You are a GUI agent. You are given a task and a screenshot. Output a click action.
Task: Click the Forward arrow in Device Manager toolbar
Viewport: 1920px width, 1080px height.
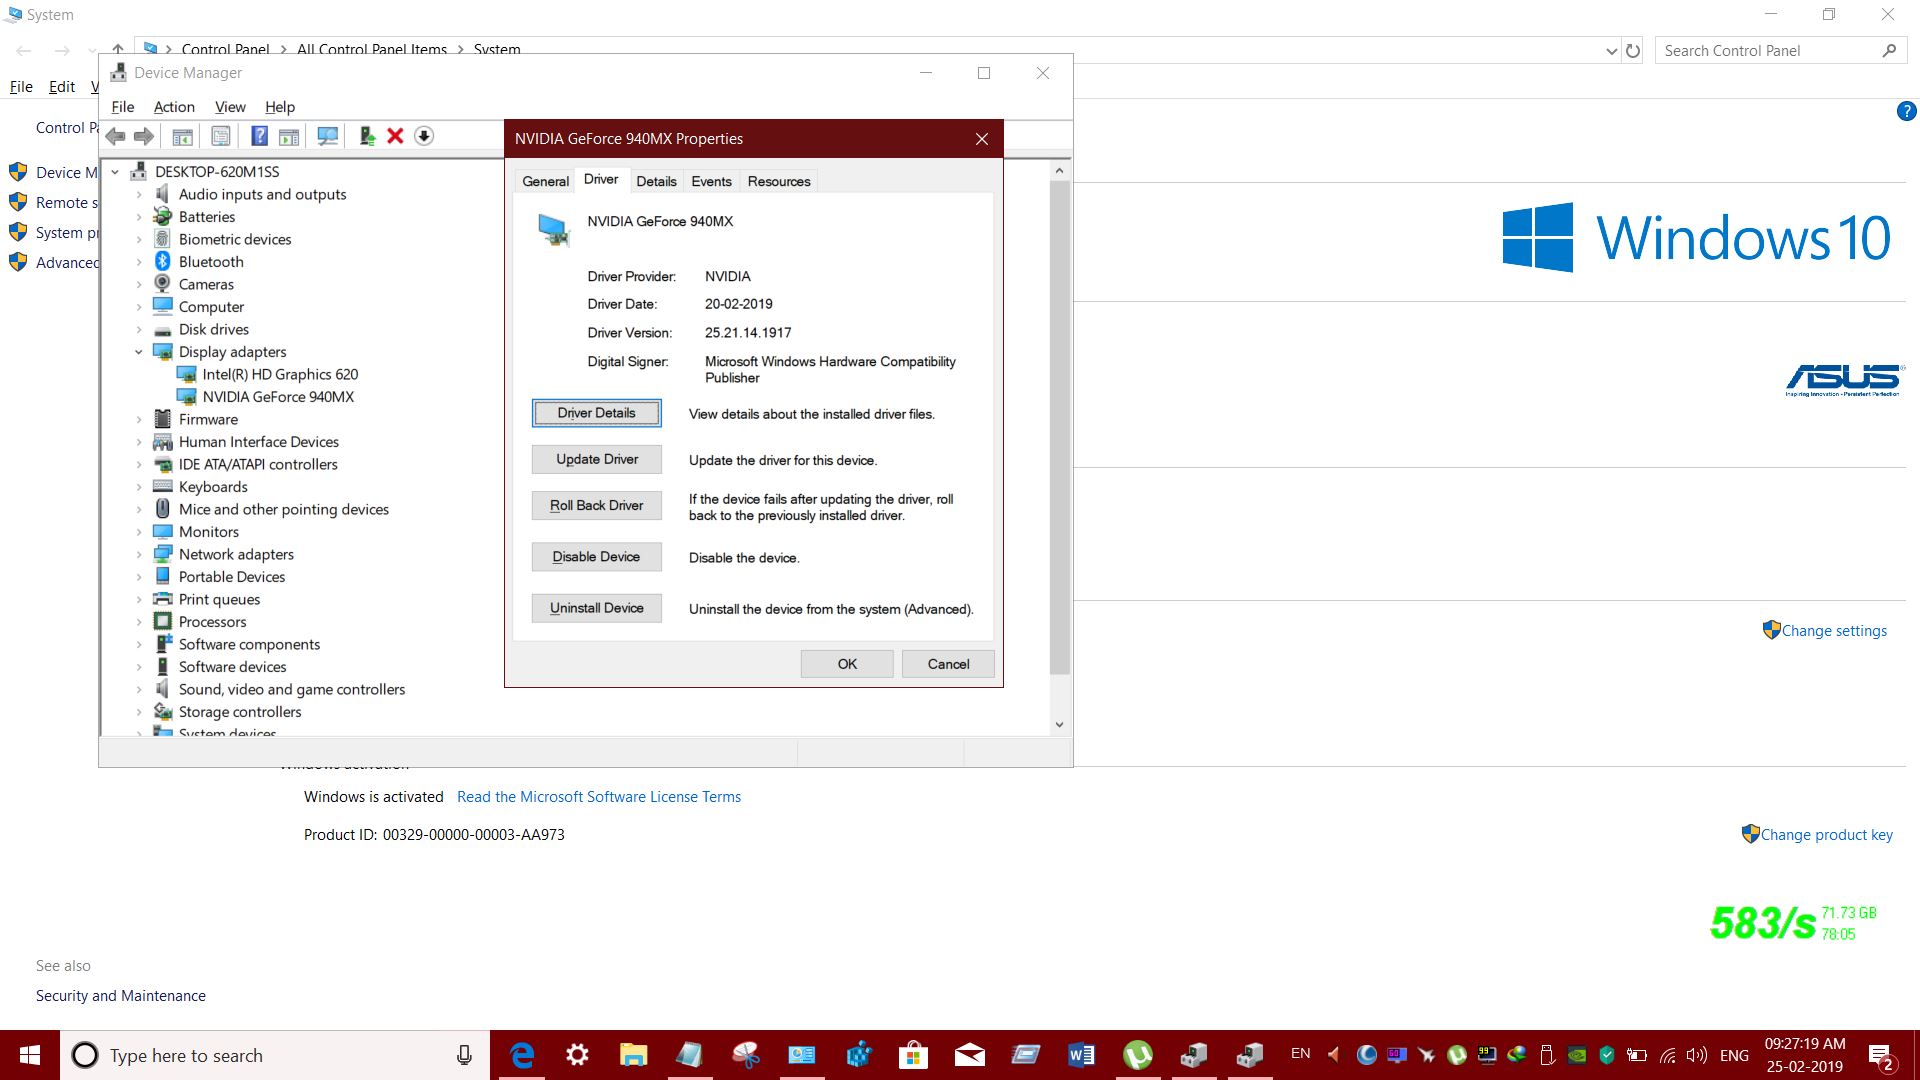(x=144, y=136)
